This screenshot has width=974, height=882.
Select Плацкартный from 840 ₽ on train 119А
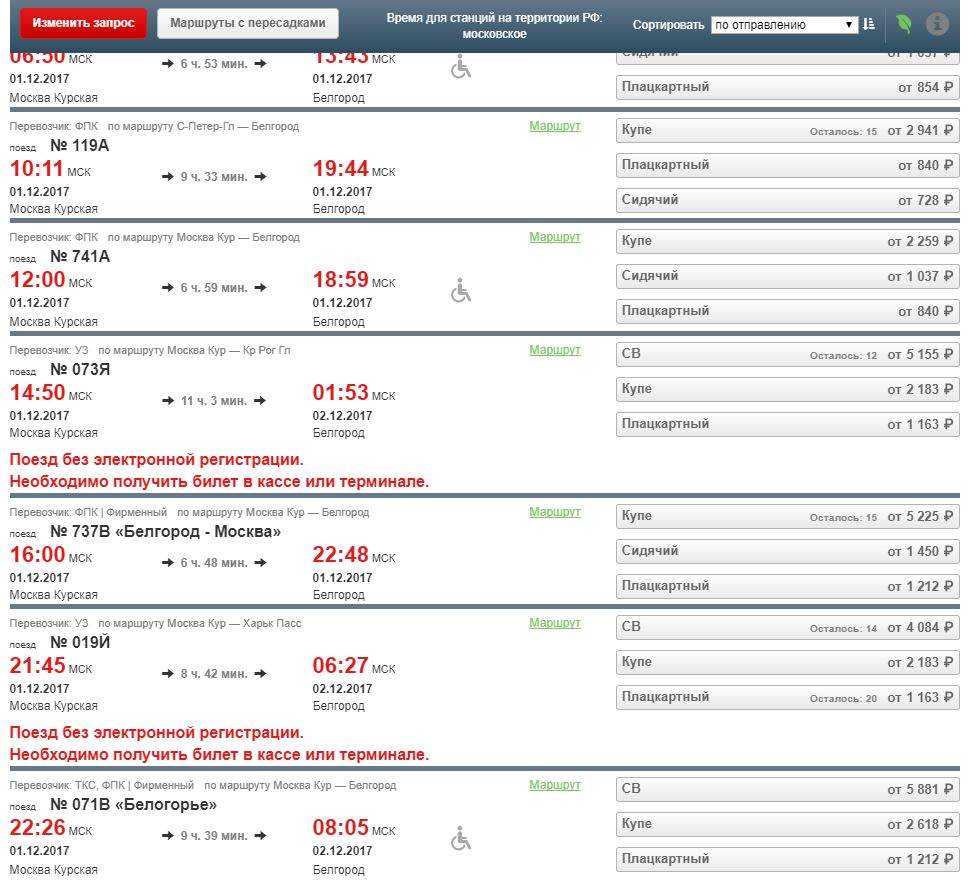pos(788,165)
